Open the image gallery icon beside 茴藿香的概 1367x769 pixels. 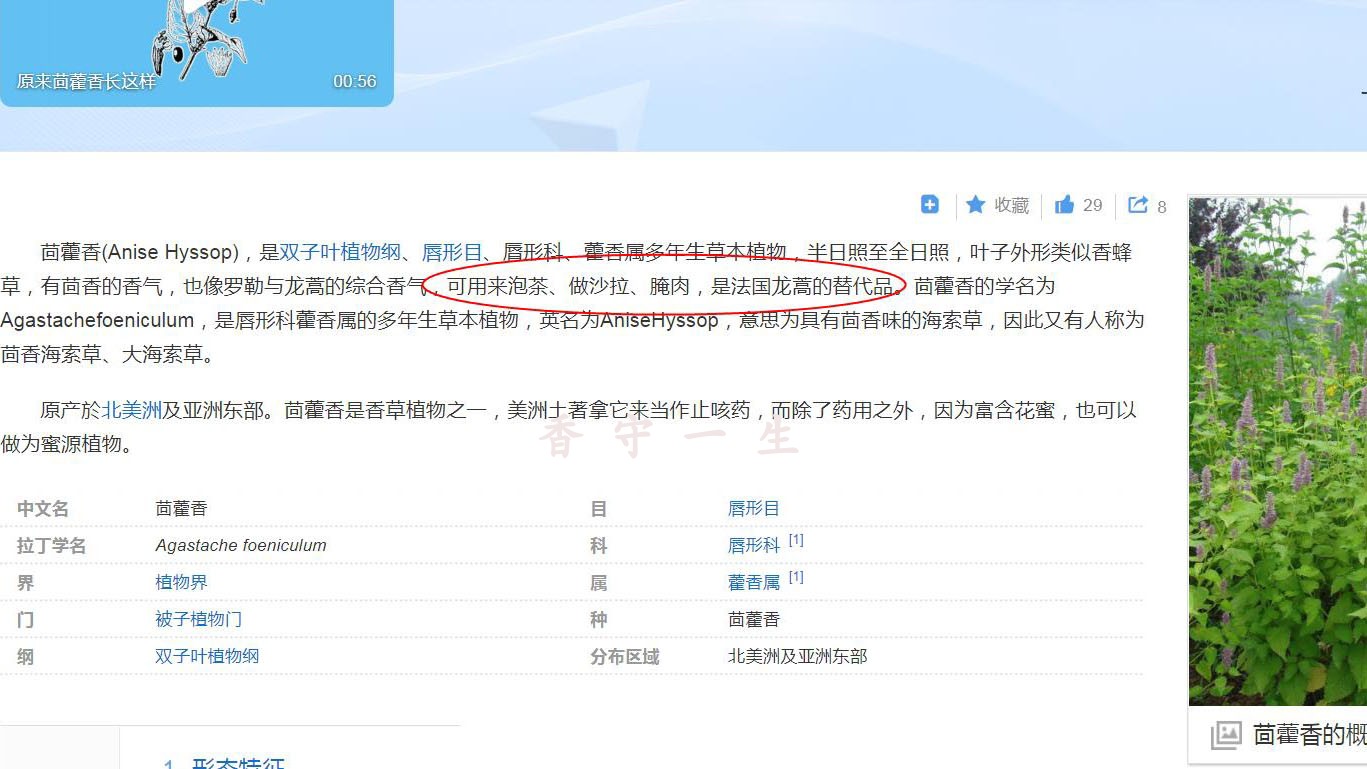pos(1226,735)
